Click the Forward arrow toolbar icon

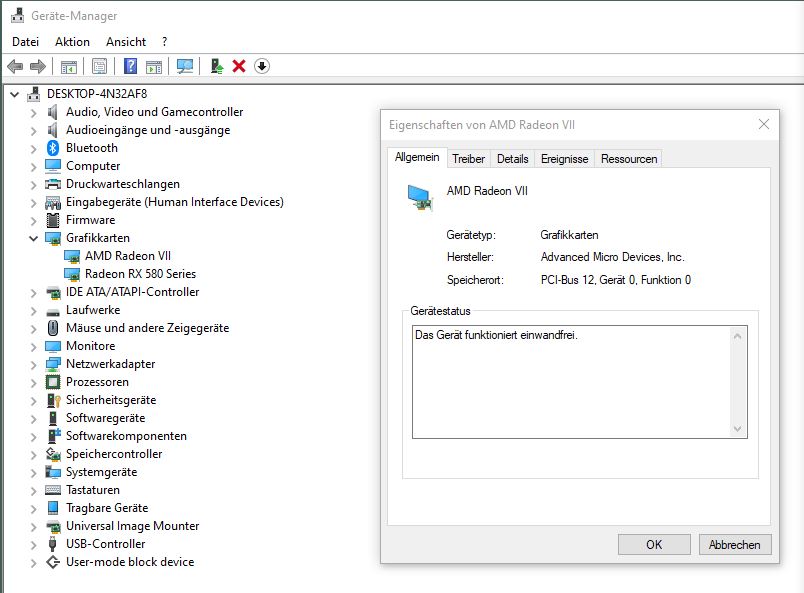(x=38, y=66)
